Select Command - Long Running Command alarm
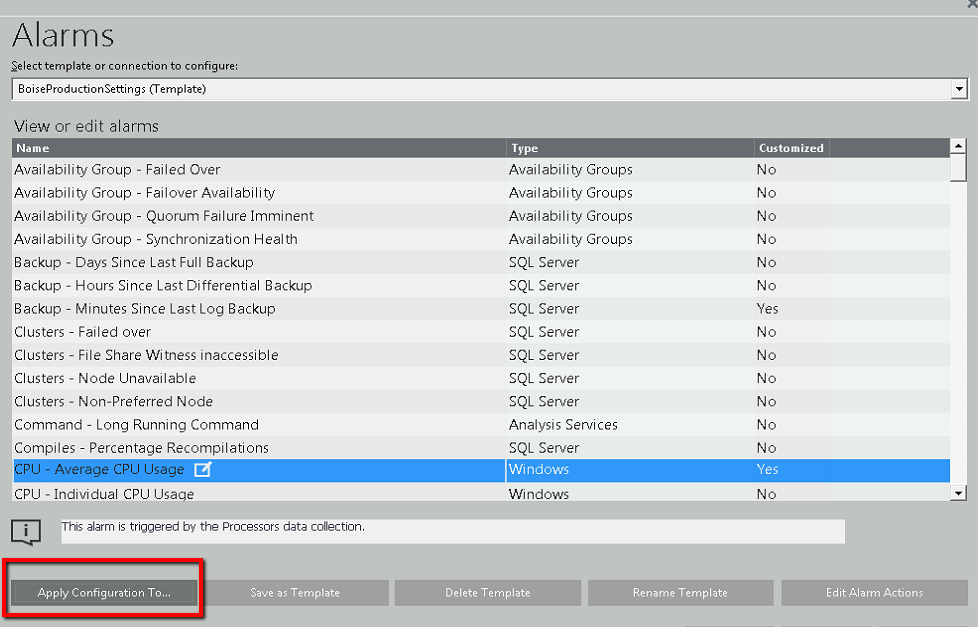 [136, 425]
